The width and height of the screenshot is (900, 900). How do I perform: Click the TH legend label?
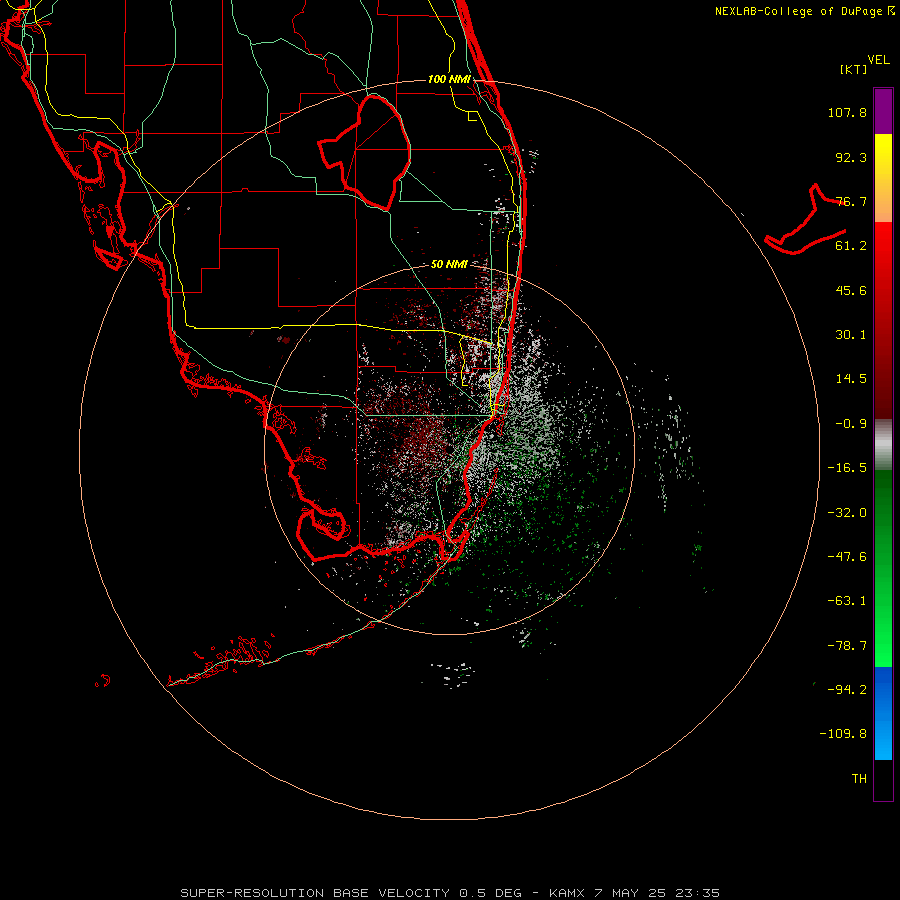click(859, 779)
